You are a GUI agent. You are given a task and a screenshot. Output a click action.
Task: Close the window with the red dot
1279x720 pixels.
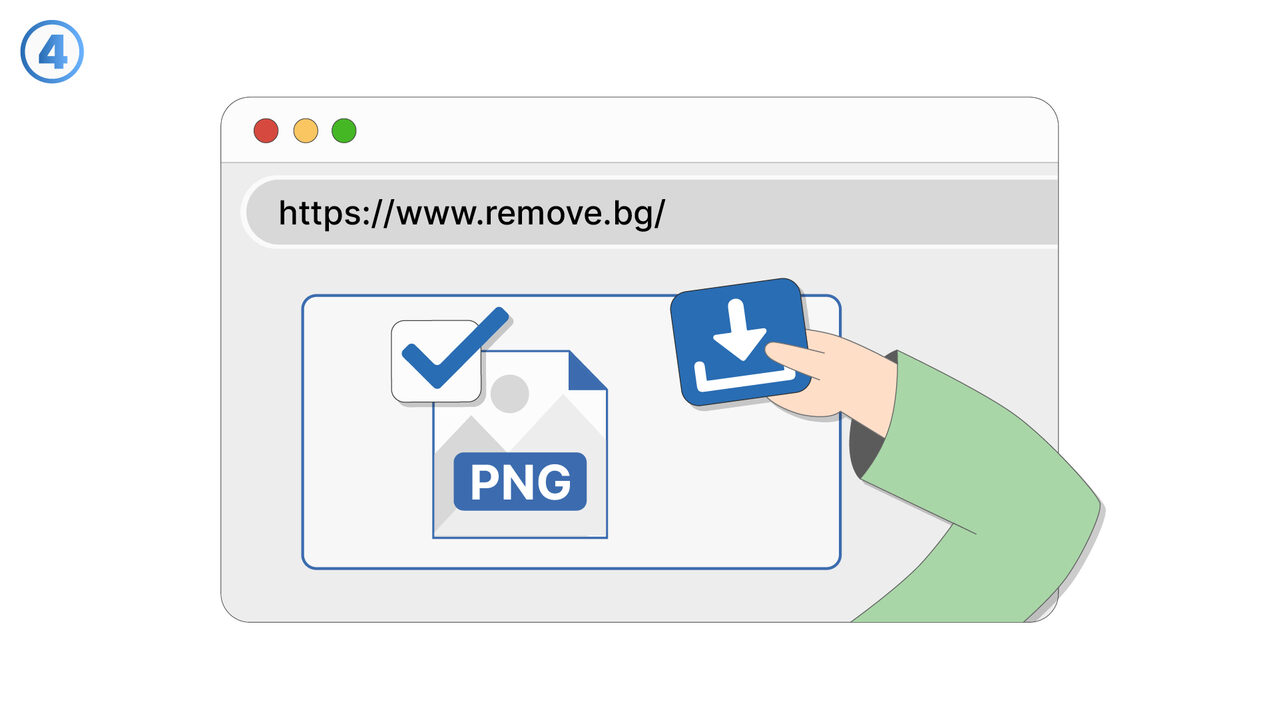click(x=265, y=130)
